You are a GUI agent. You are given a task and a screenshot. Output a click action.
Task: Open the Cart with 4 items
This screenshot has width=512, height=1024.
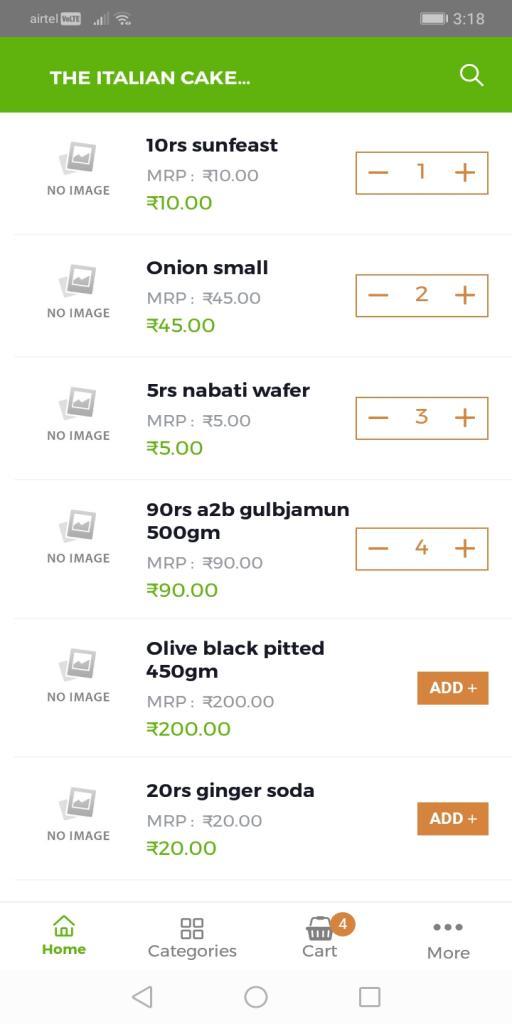[321, 936]
